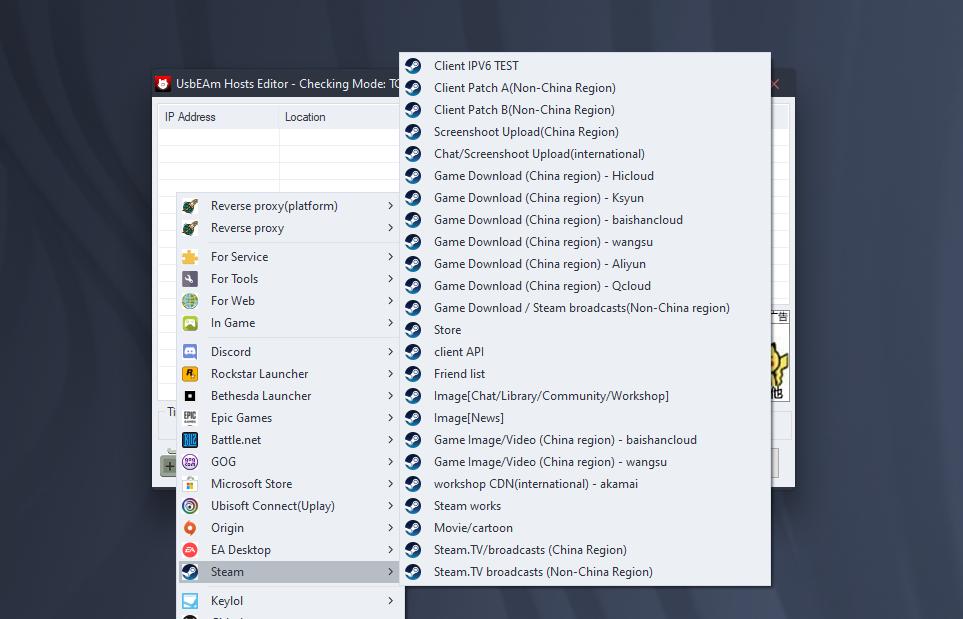The width and height of the screenshot is (963, 619).
Task: Expand the Keylol submenu arrow
Action: (390, 601)
